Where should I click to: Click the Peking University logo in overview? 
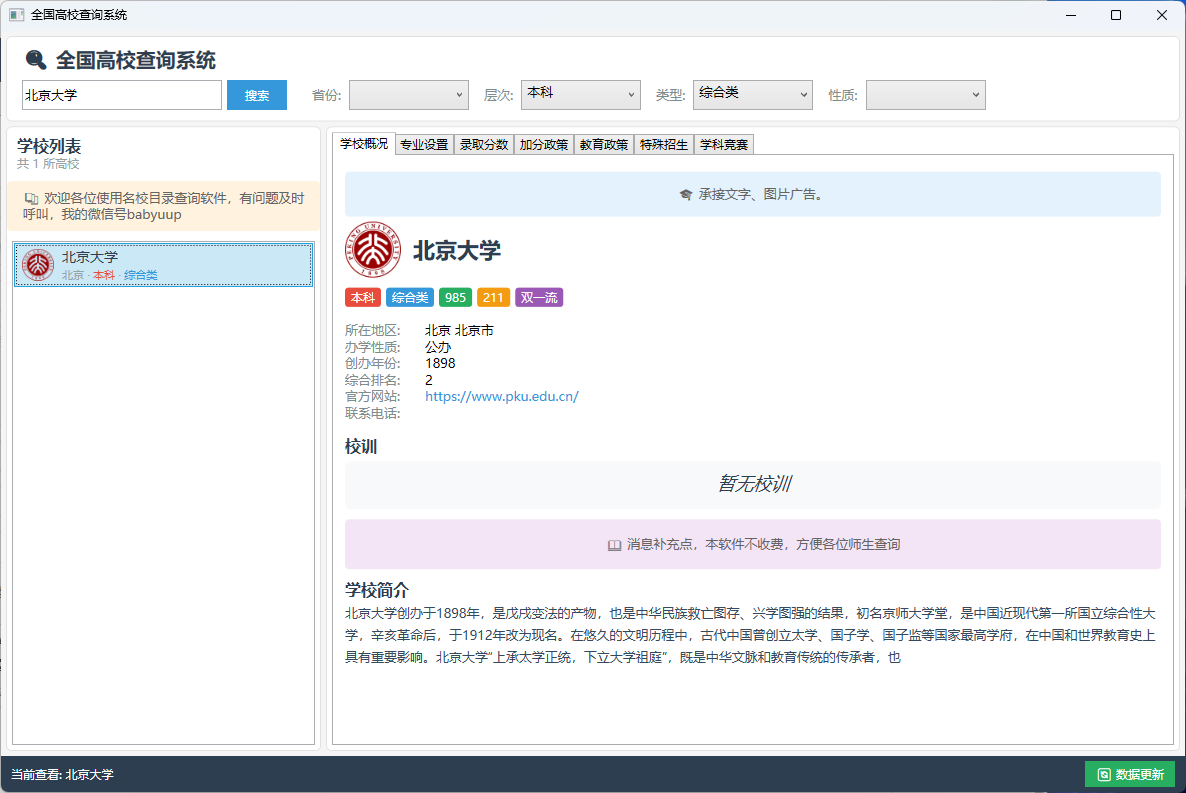coord(373,250)
